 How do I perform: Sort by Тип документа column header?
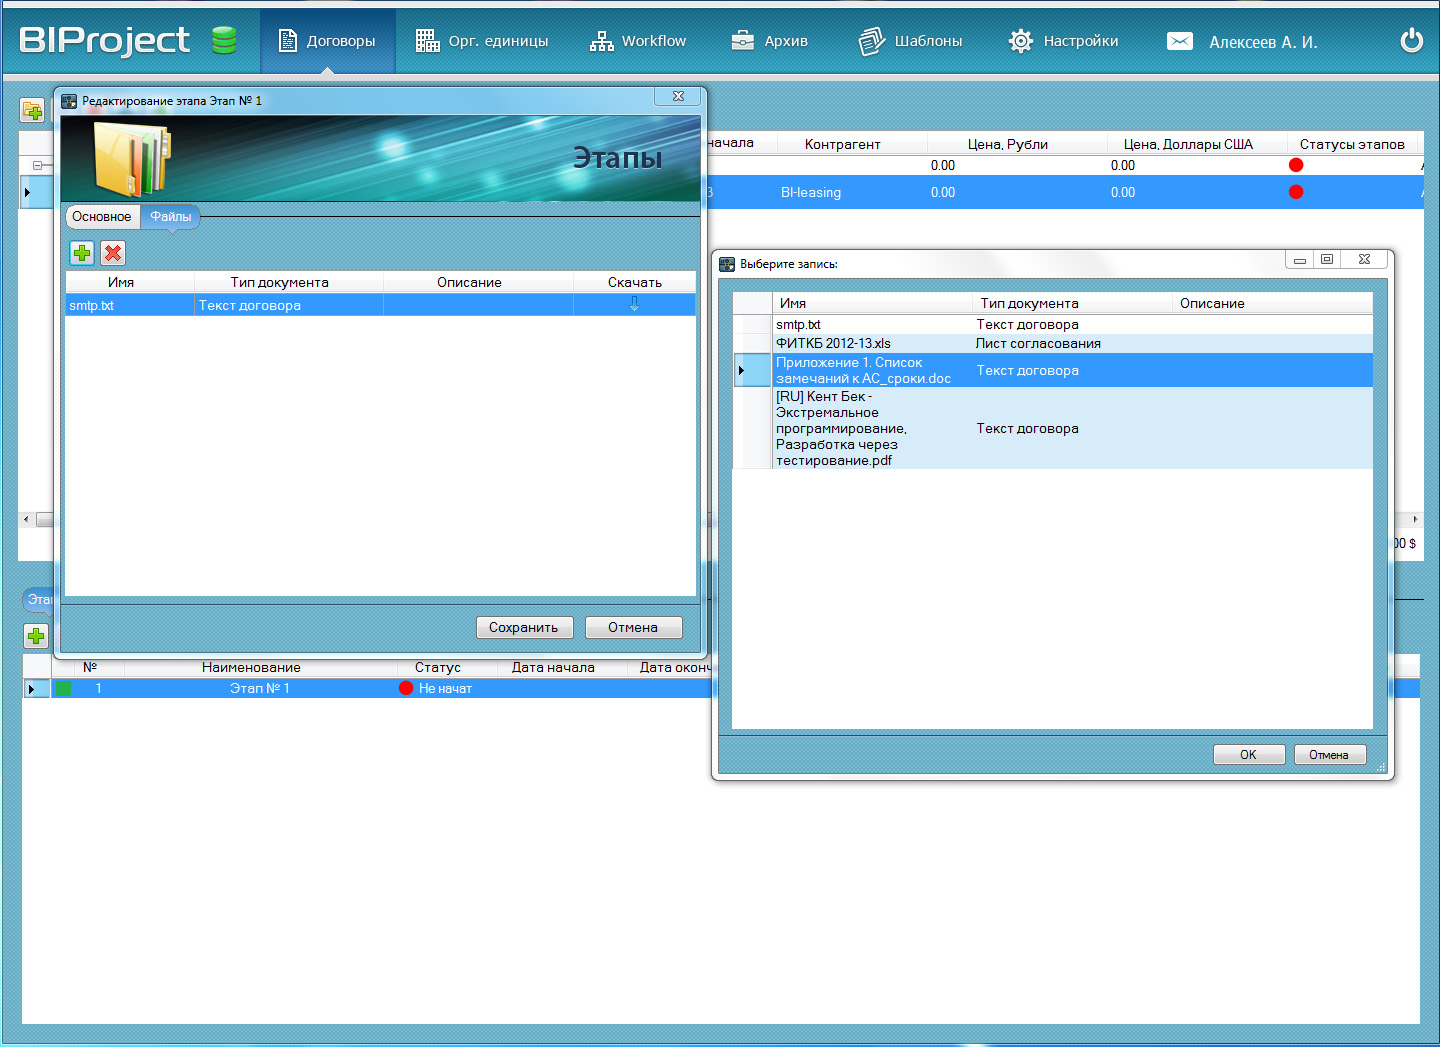tap(1030, 303)
